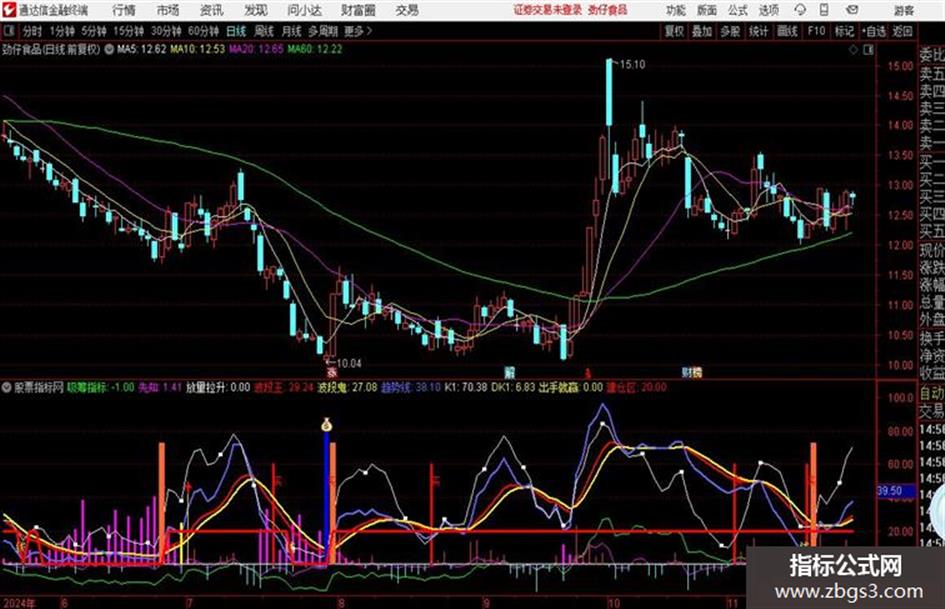Click the diamond icon at chart top-right
The image size is (945, 609).
[853, 50]
